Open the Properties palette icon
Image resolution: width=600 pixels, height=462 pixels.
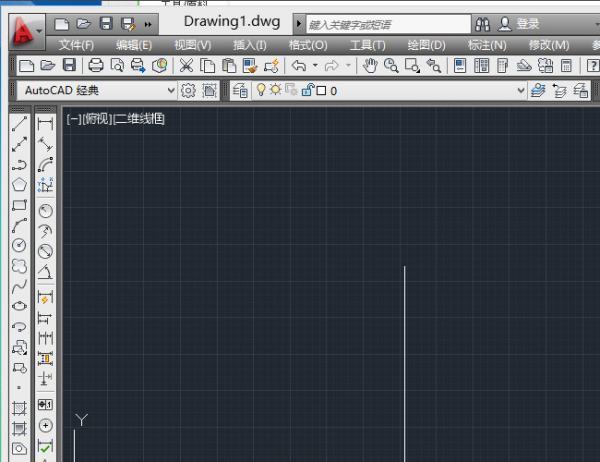tap(460, 65)
